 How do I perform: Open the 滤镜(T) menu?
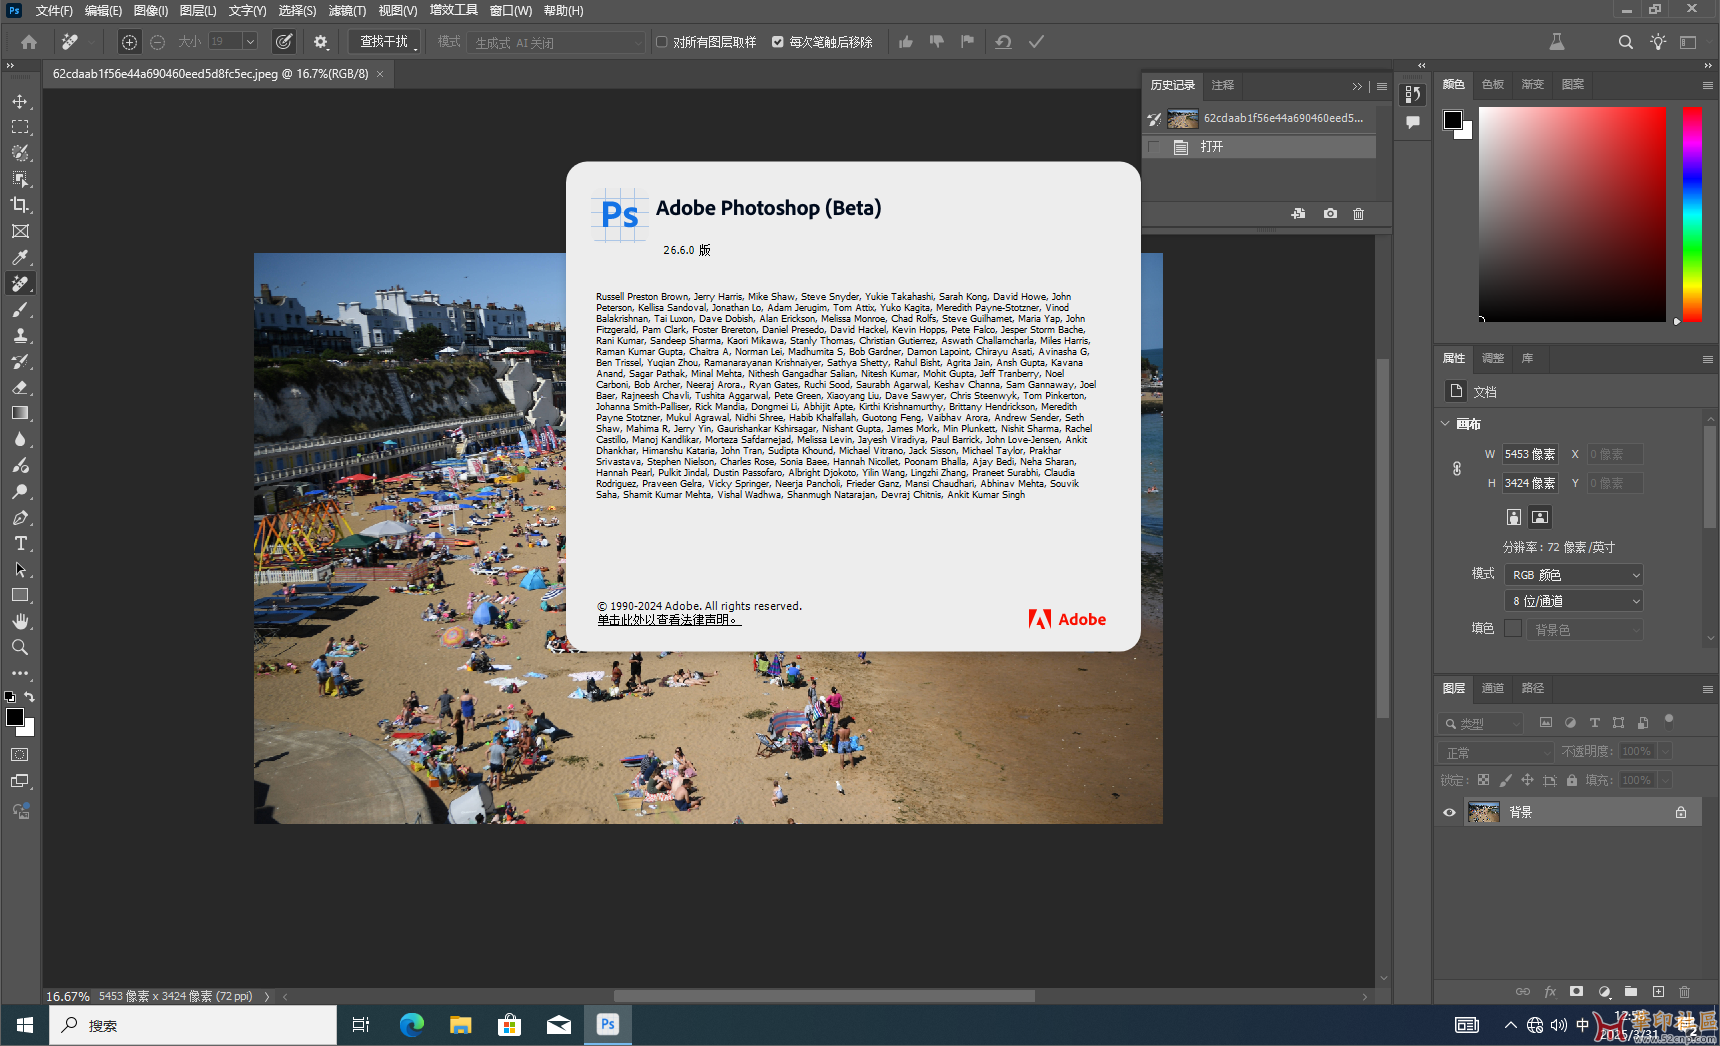tap(347, 11)
